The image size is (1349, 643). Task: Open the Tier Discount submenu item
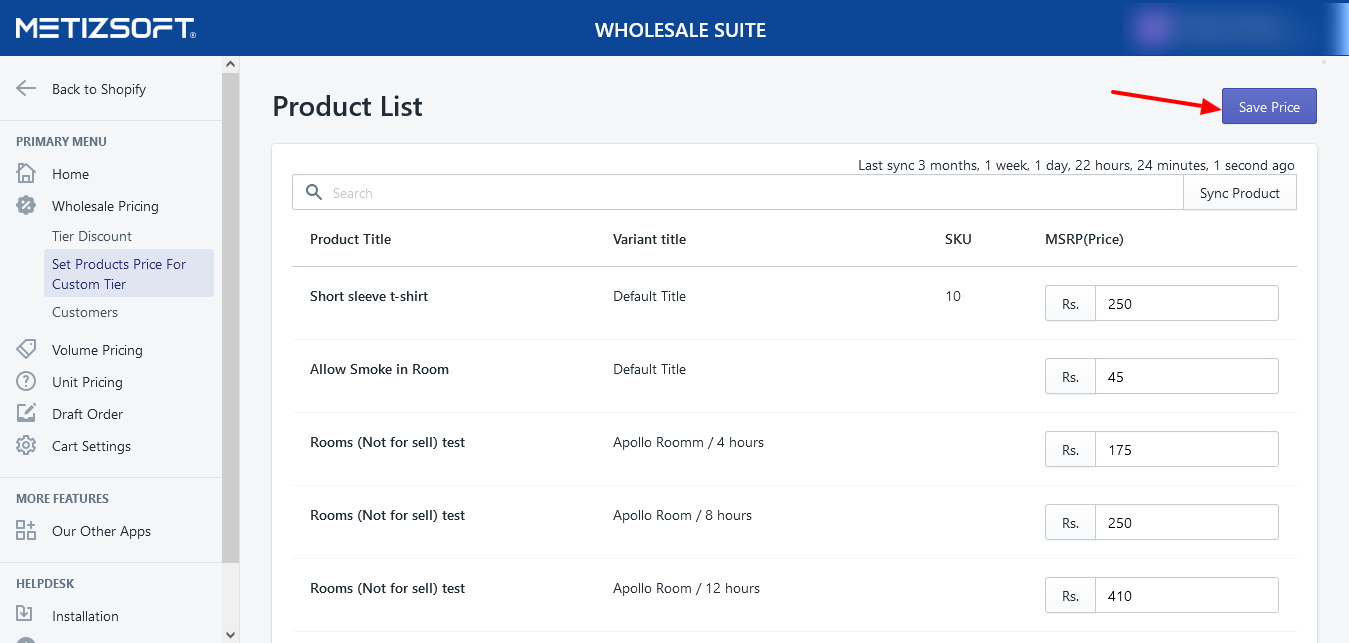(x=92, y=236)
